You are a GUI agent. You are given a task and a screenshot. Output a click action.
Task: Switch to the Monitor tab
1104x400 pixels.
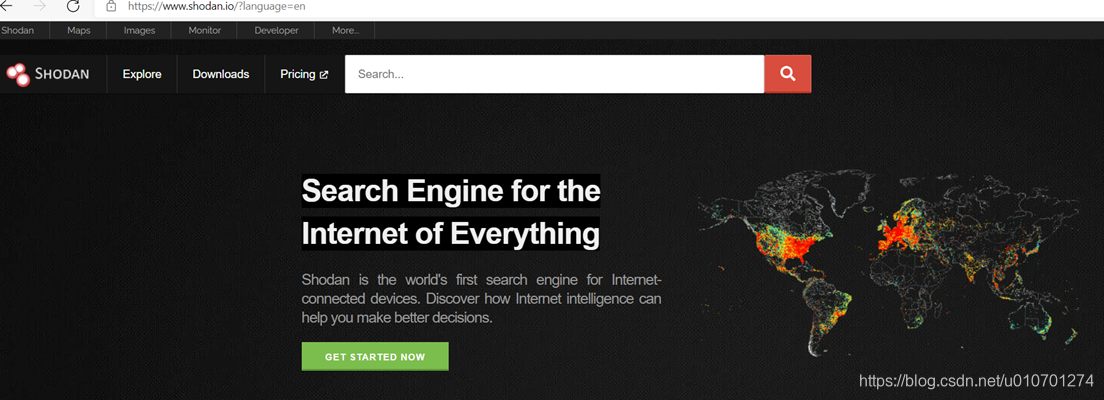(x=204, y=30)
